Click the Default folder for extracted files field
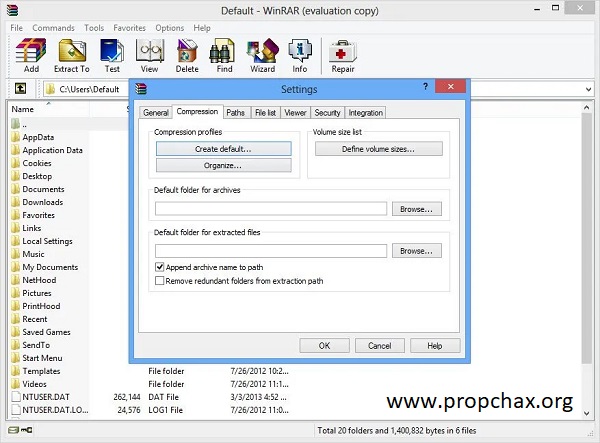The image size is (600, 443). 271,251
